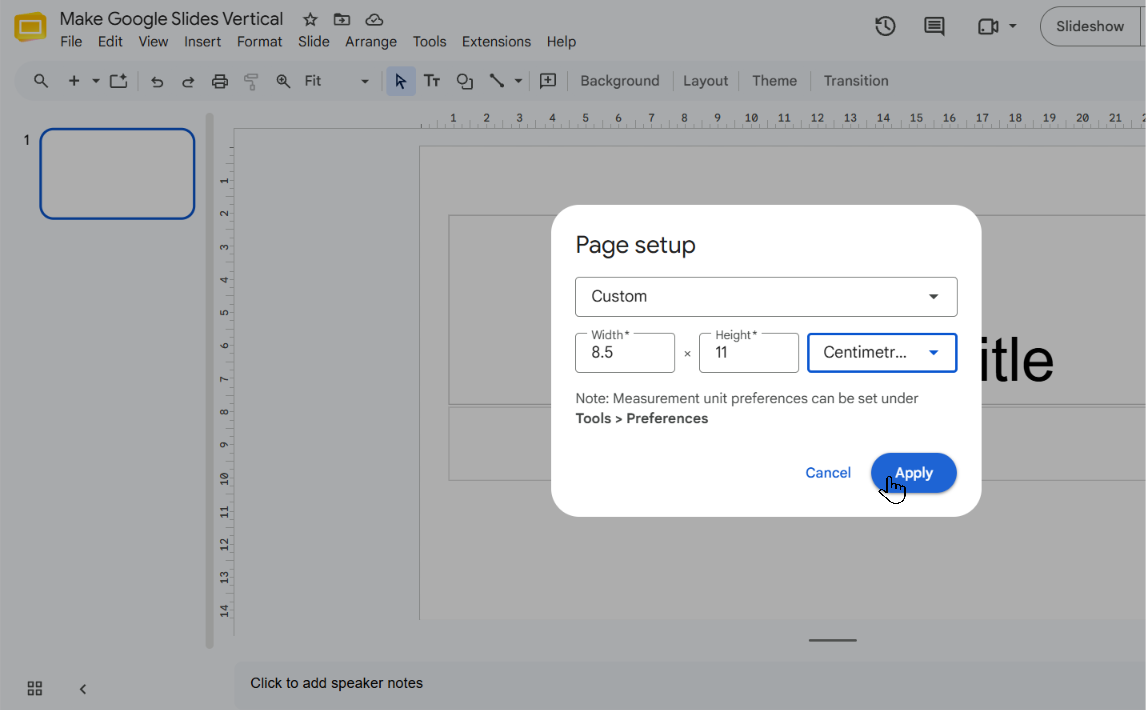Image resolution: width=1146 pixels, height=710 pixels.
Task: Open the Insert menu
Action: (x=202, y=42)
